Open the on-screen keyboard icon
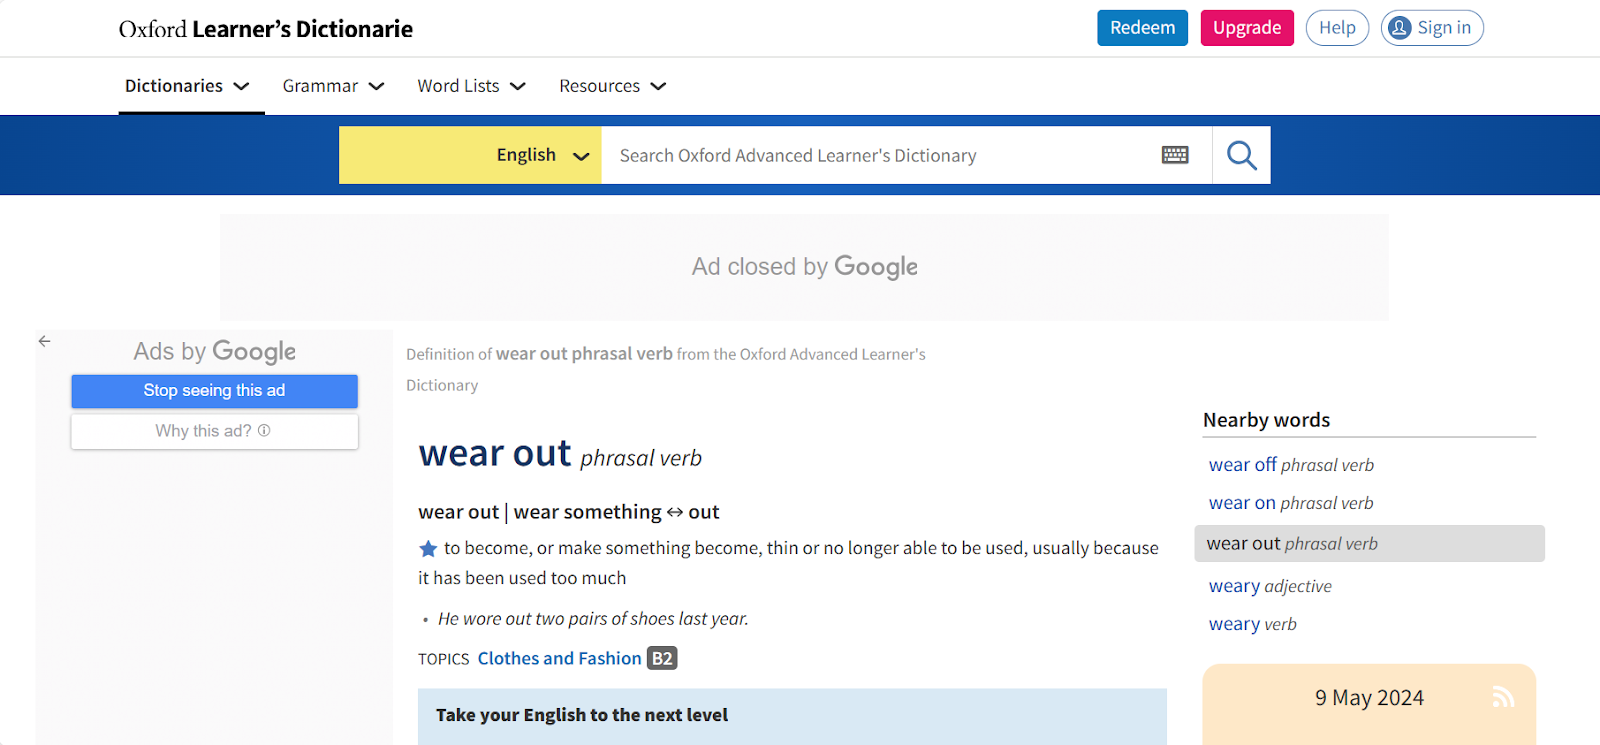 [x=1175, y=155]
